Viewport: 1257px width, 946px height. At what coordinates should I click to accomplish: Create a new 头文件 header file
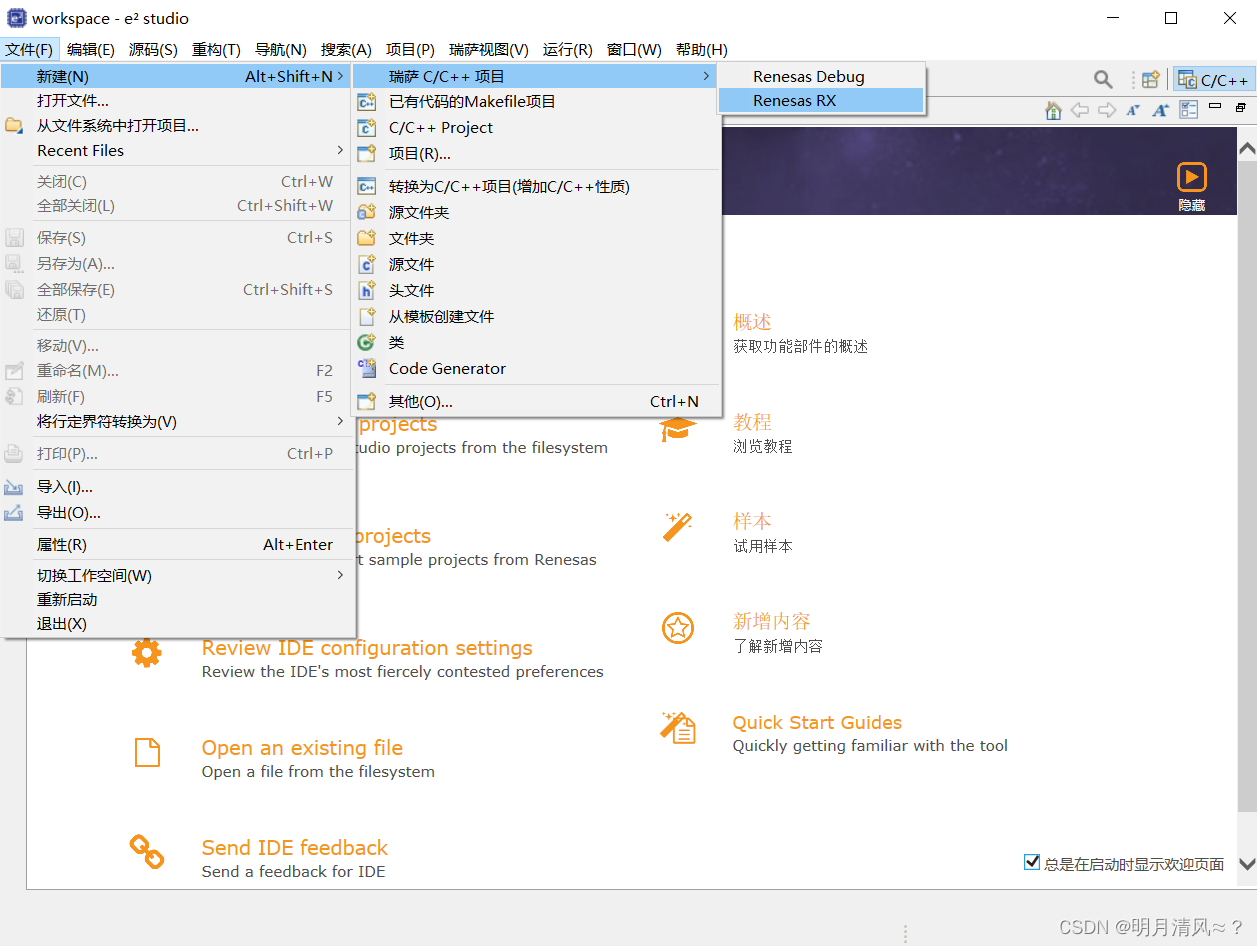pyautogui.click(x=537, y=290)
